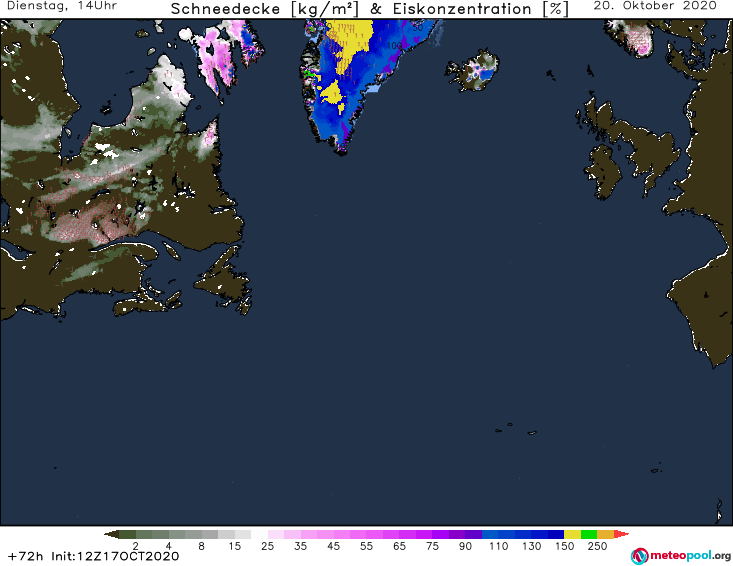This screenshot has width=733, height=566.
Task: Click legend value '75'
Action: click(x=432, y=546)
